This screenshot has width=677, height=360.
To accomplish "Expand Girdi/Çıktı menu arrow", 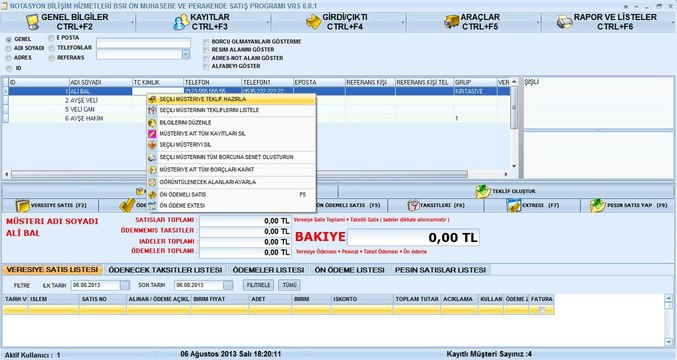I will click(x=403, y=22).
